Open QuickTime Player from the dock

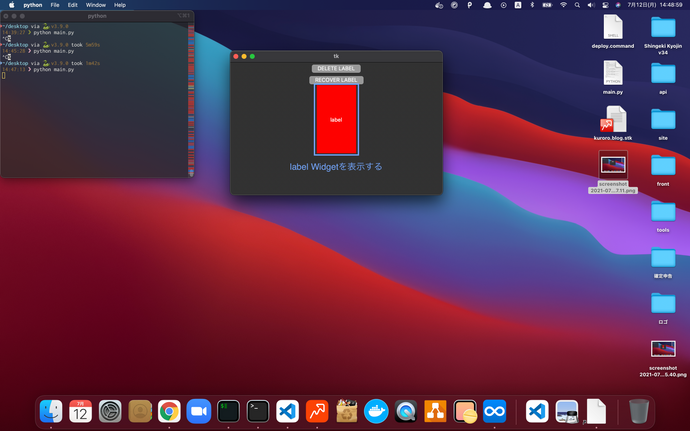(406, 411)
